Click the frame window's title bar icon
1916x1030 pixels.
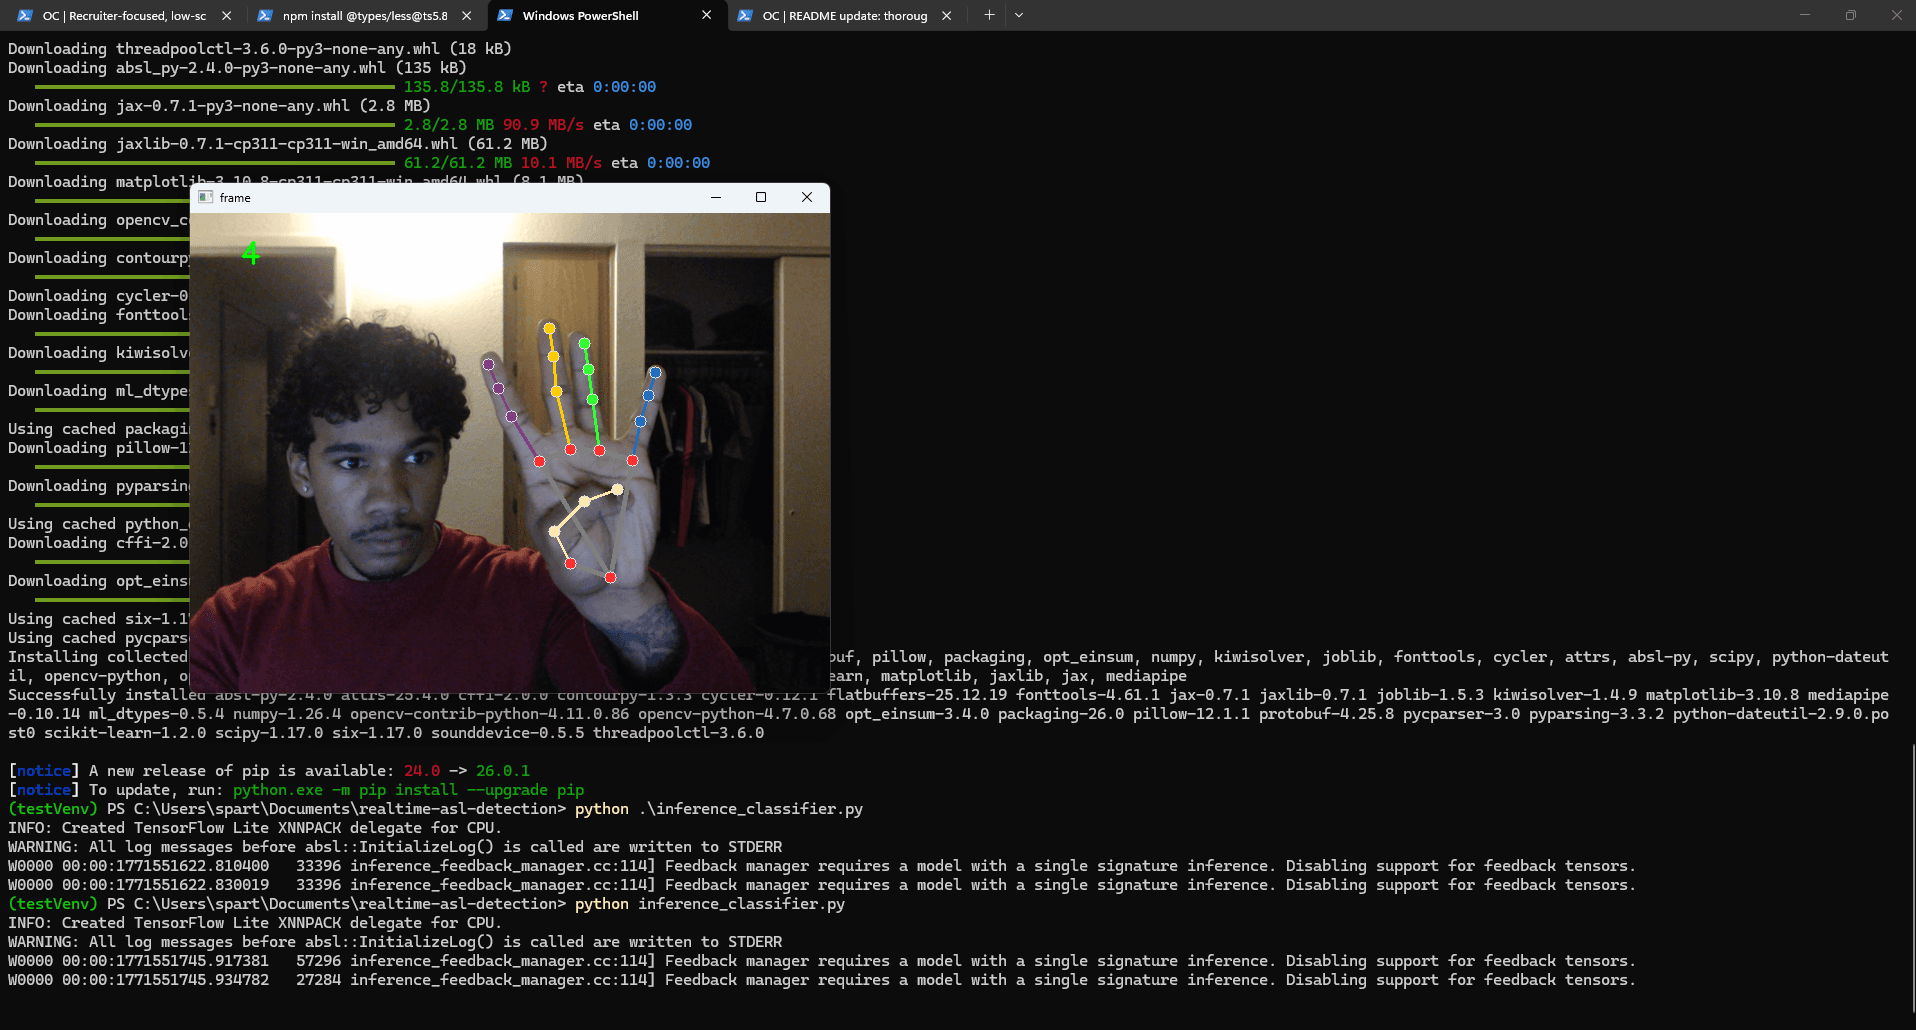tap(205, 197)
